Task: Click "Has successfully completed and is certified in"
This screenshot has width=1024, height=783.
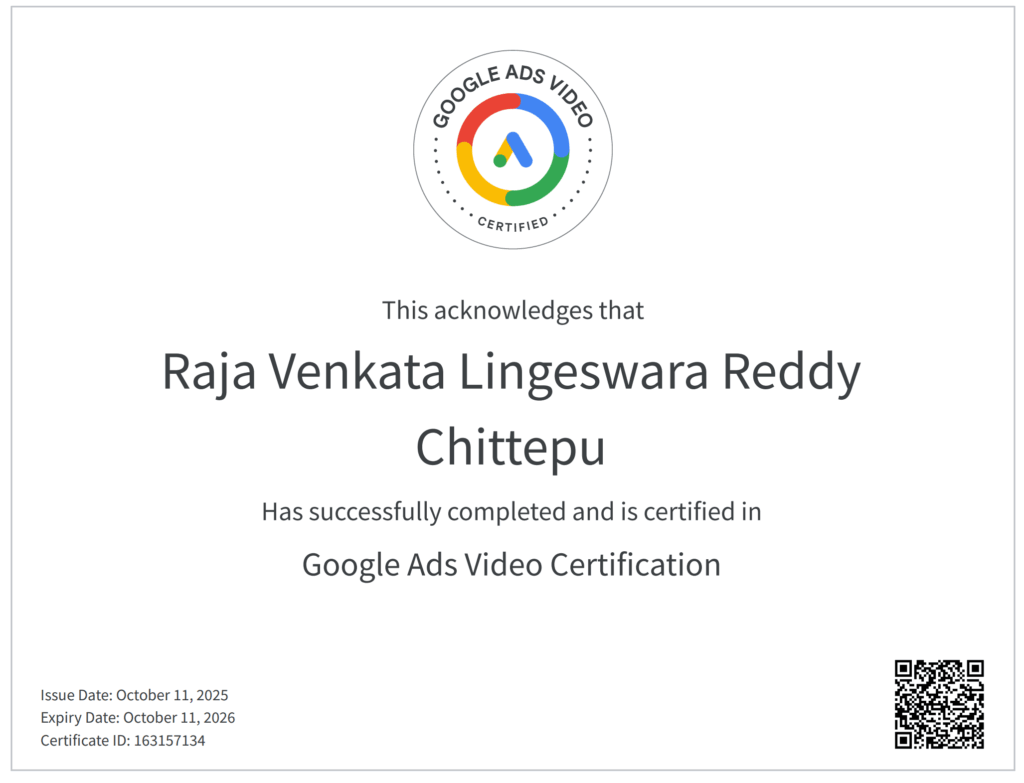Action: tap(511, 512)
